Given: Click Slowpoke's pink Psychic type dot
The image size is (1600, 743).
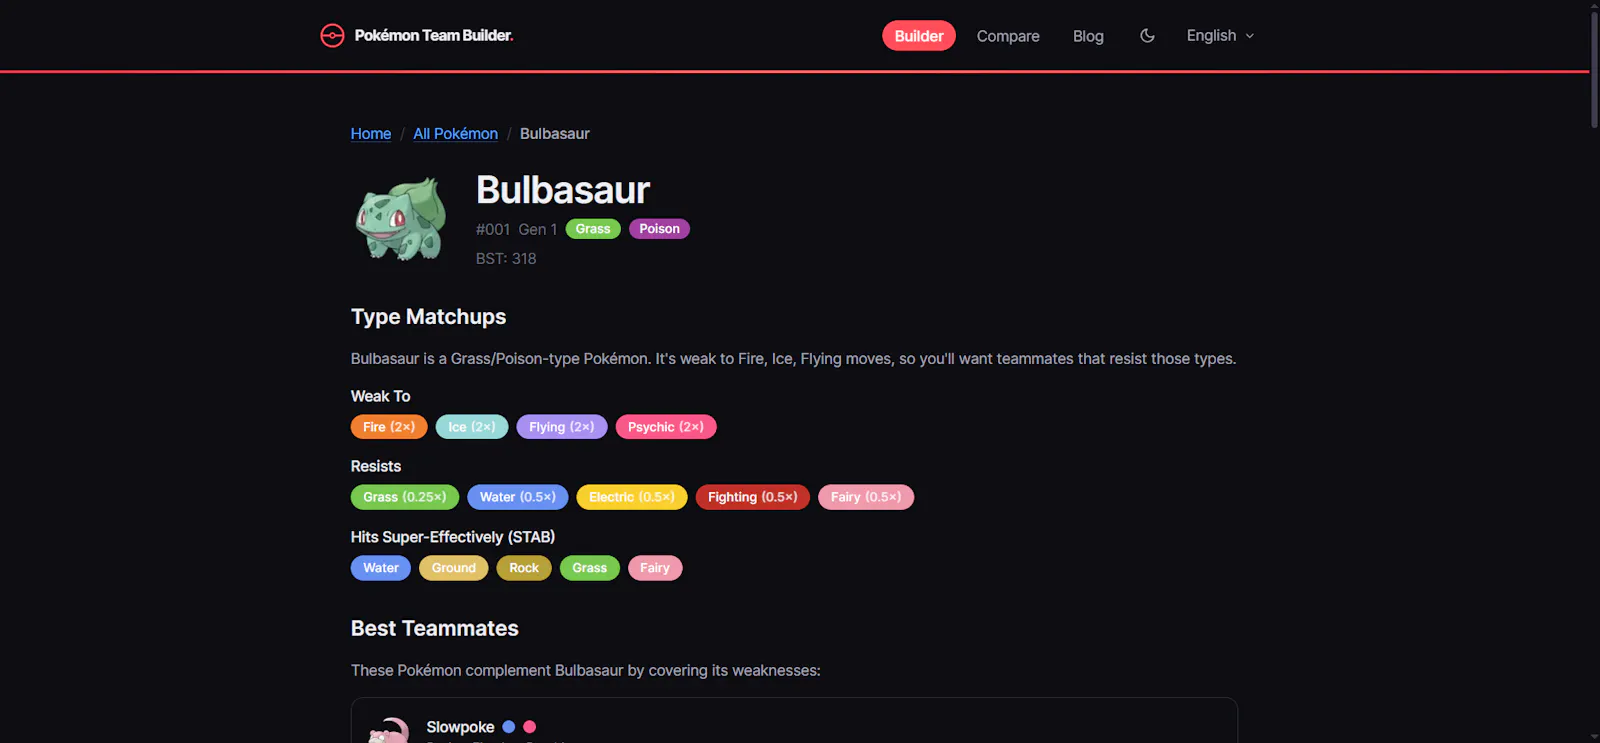Looking at the screenshot, I should pos(530,727).
